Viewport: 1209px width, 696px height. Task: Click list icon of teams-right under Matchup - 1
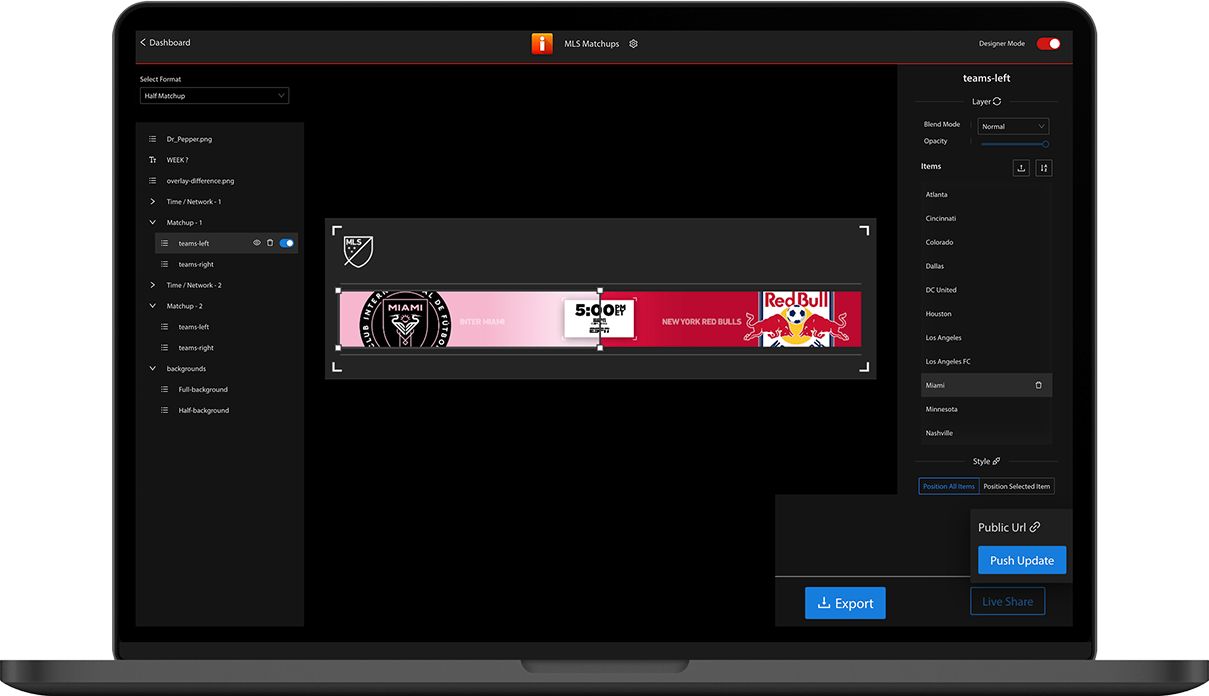165,264
